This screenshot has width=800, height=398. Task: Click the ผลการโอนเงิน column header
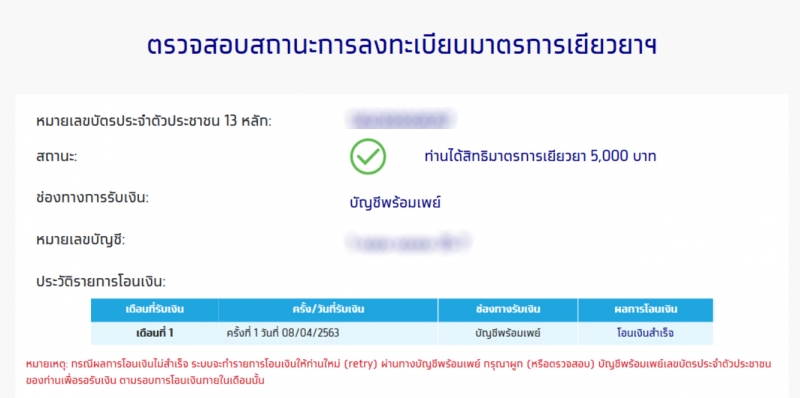(x=645, y=309)
